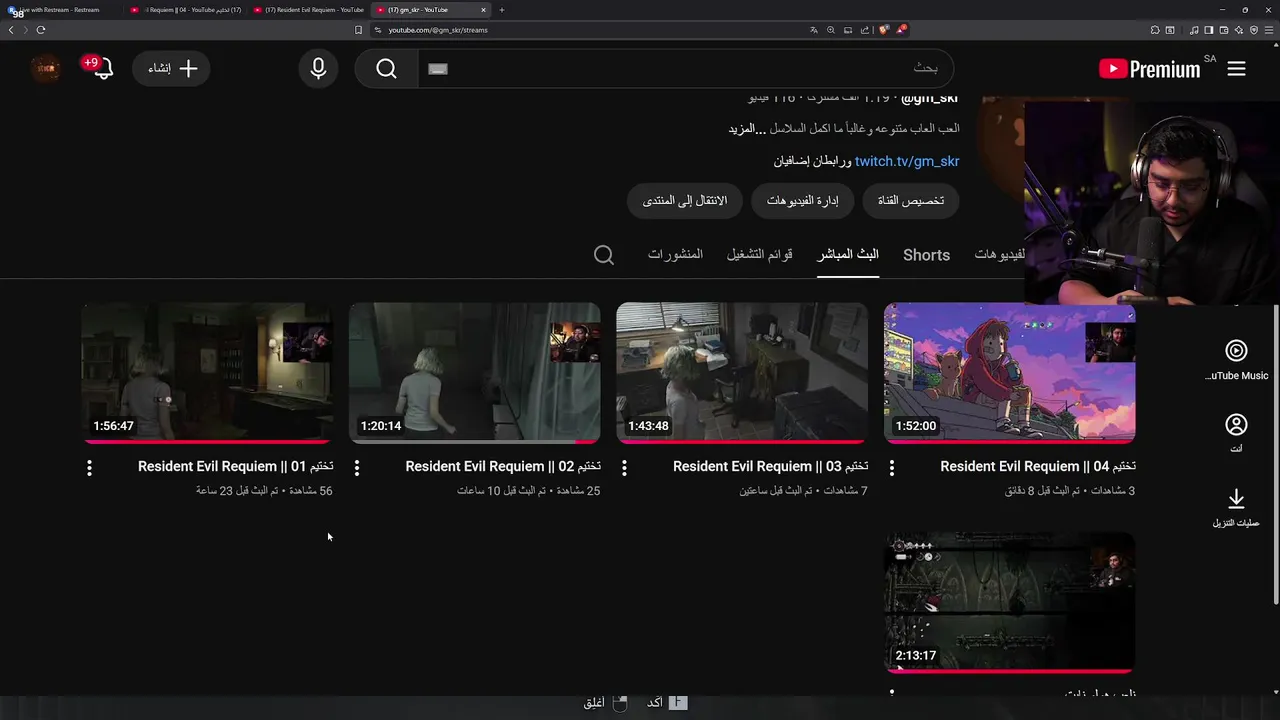This screenshot has width=1280, height=720.
Task: Click تخصيص القناة customize channel button
Action: 911,201
